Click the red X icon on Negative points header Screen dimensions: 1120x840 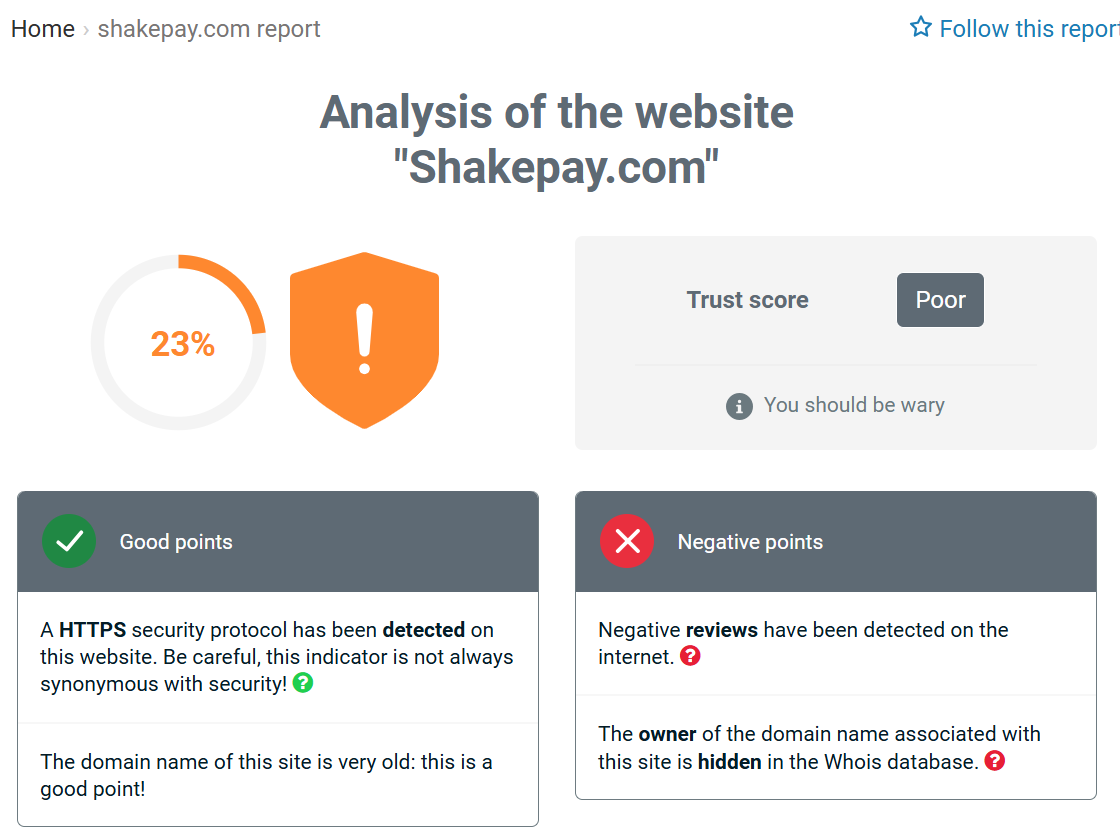click(x=627, y=541)
